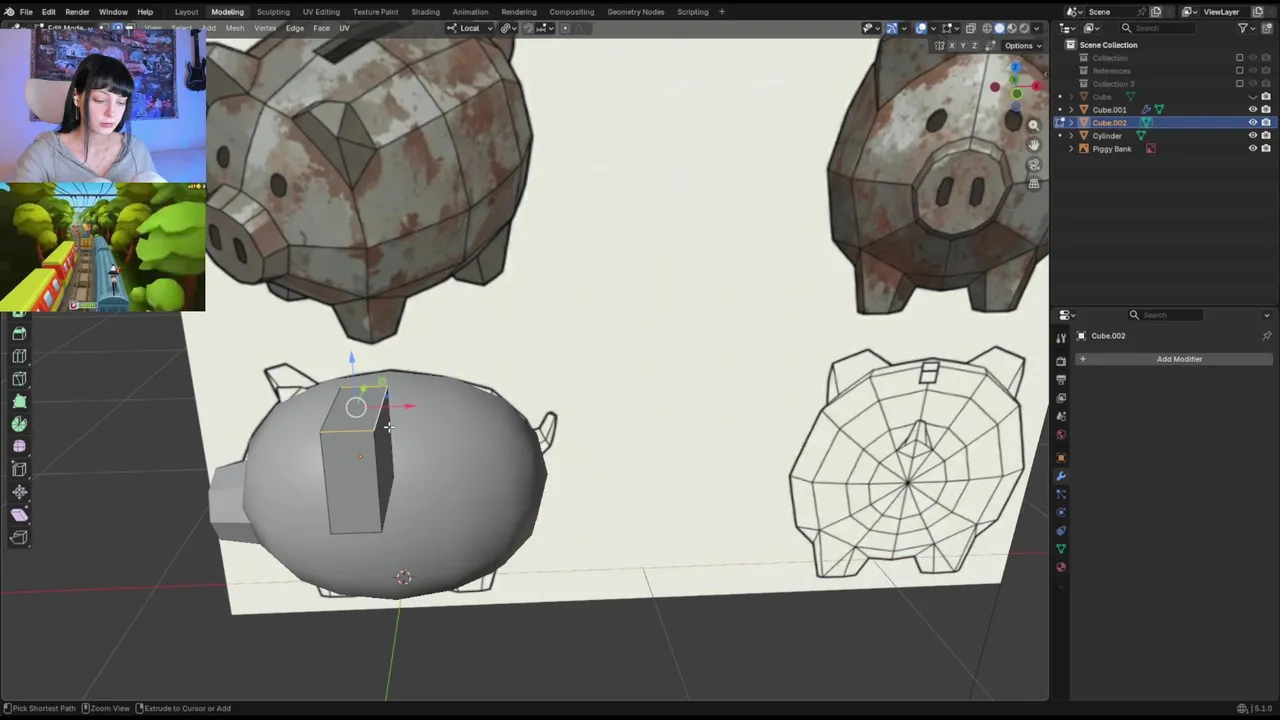Click the pan view hand icon
The image size is (1280, 720).
[x=1034, y=145]
